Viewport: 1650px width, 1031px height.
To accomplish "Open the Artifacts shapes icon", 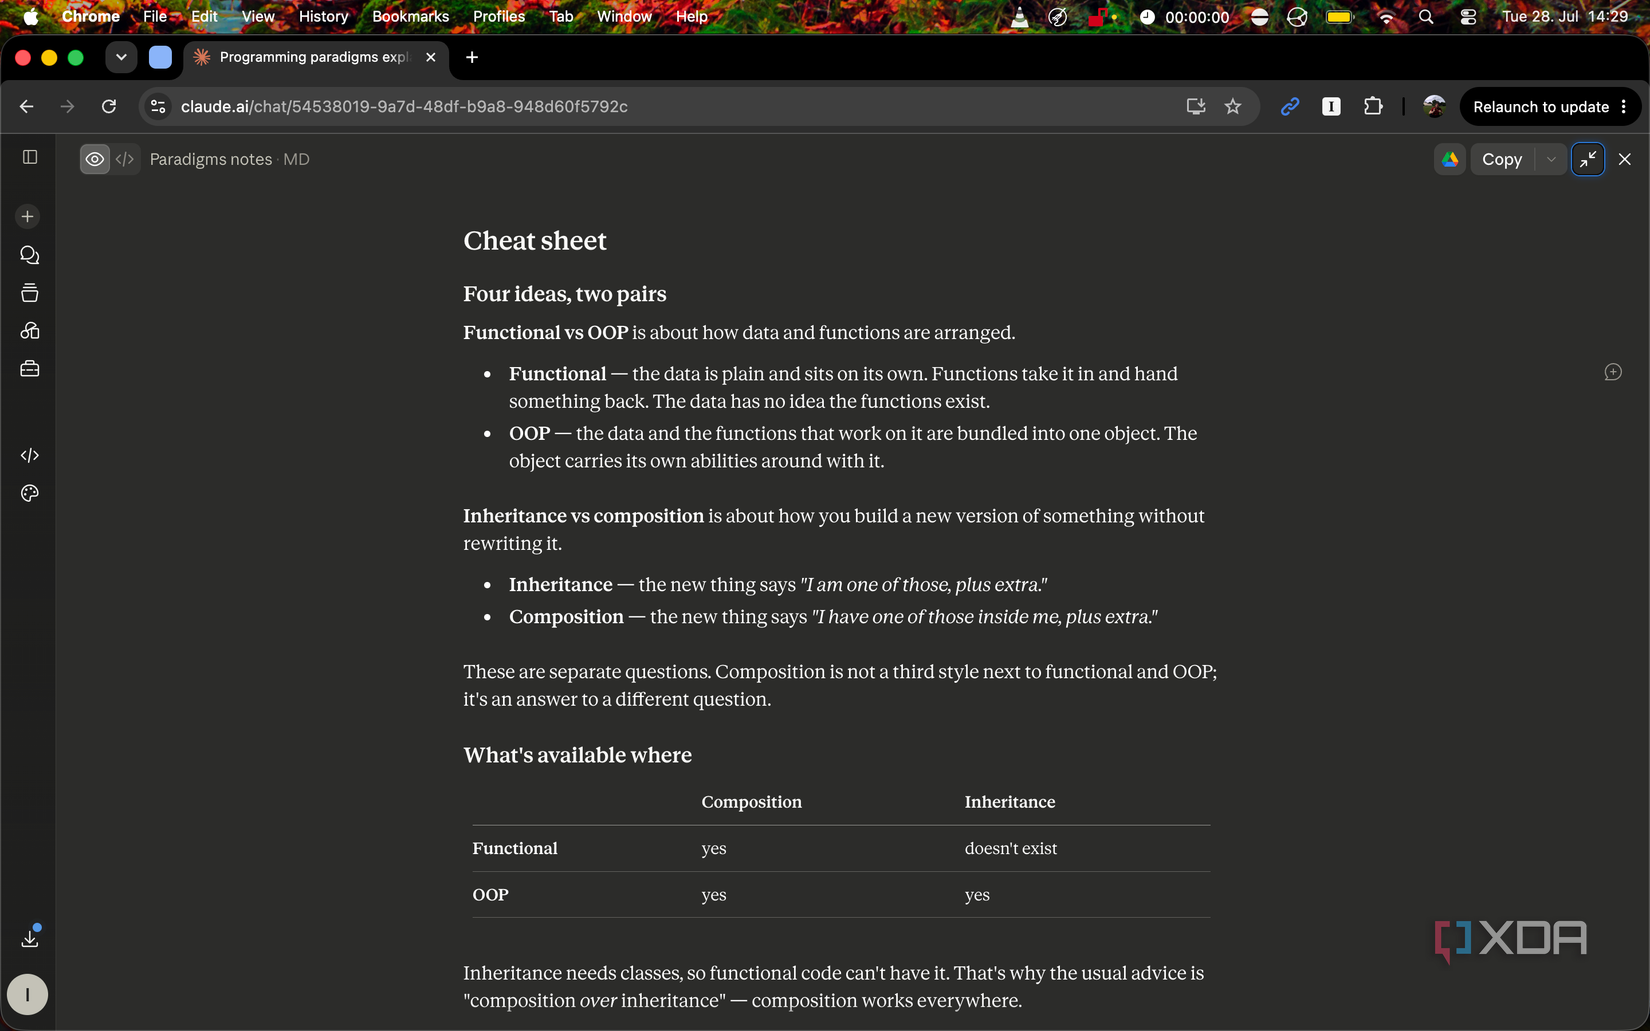I will 29,331.
